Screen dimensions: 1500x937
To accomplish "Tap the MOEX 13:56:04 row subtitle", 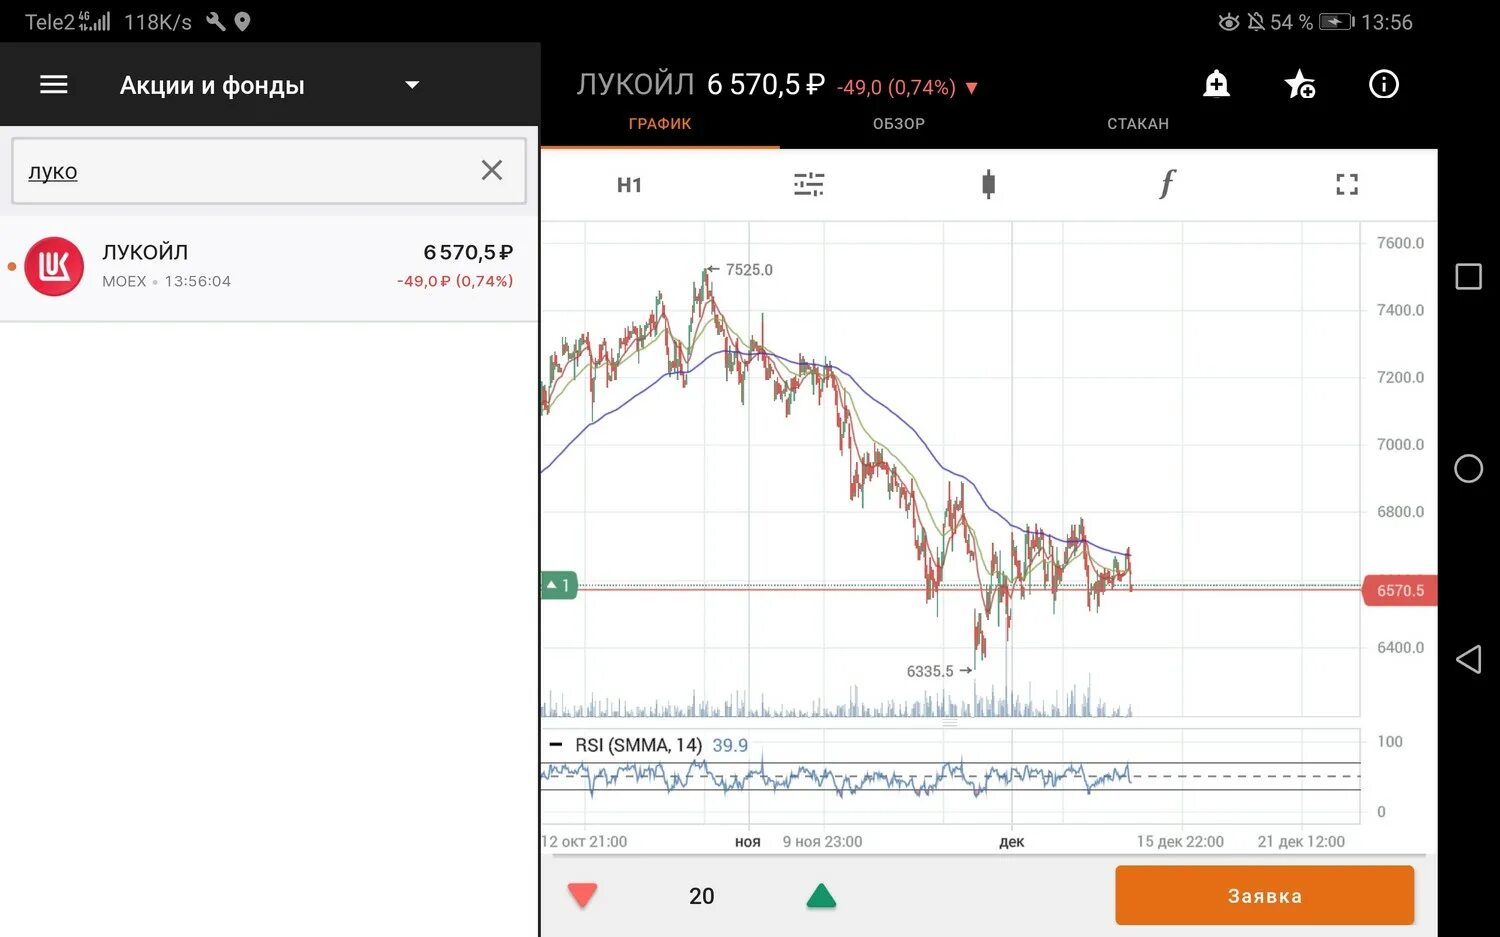I will (x=166, y=281).
